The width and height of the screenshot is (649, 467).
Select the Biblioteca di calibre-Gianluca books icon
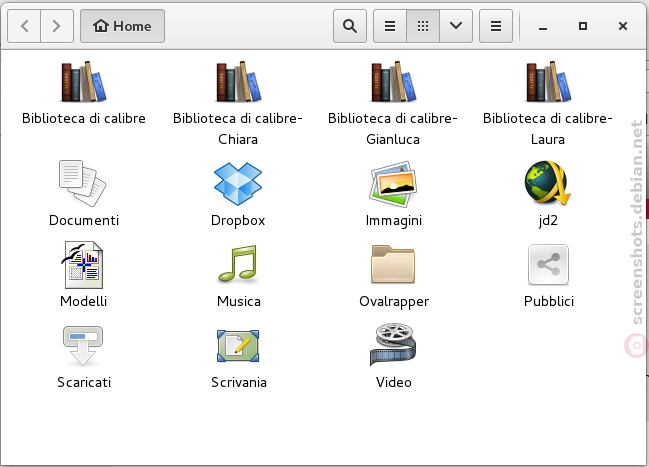393,82
